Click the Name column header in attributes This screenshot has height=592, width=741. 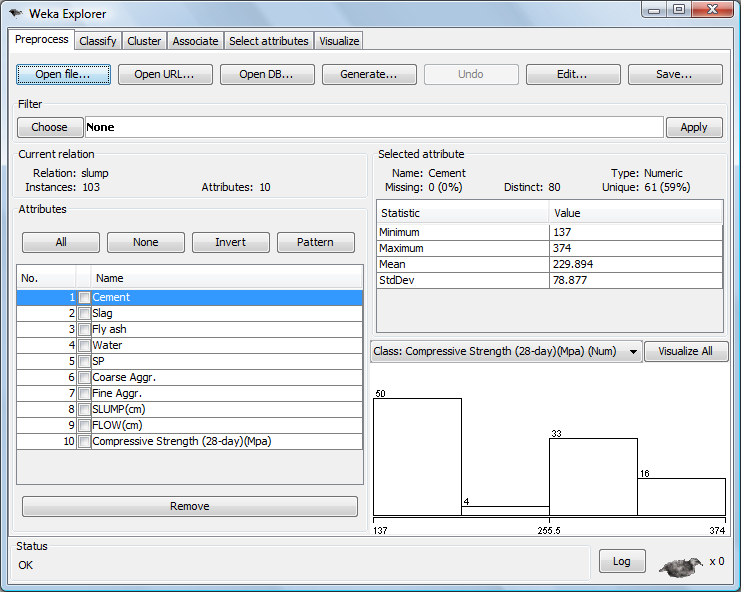[x=227, y=279]
